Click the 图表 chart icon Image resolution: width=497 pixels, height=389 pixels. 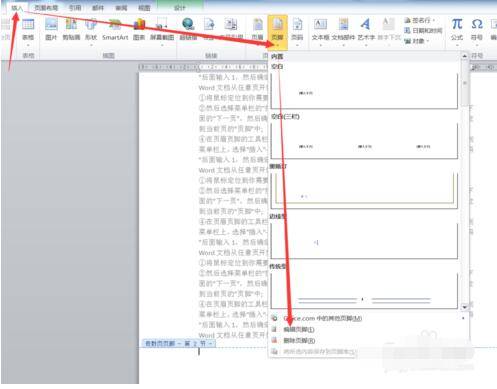click(139, 29)
